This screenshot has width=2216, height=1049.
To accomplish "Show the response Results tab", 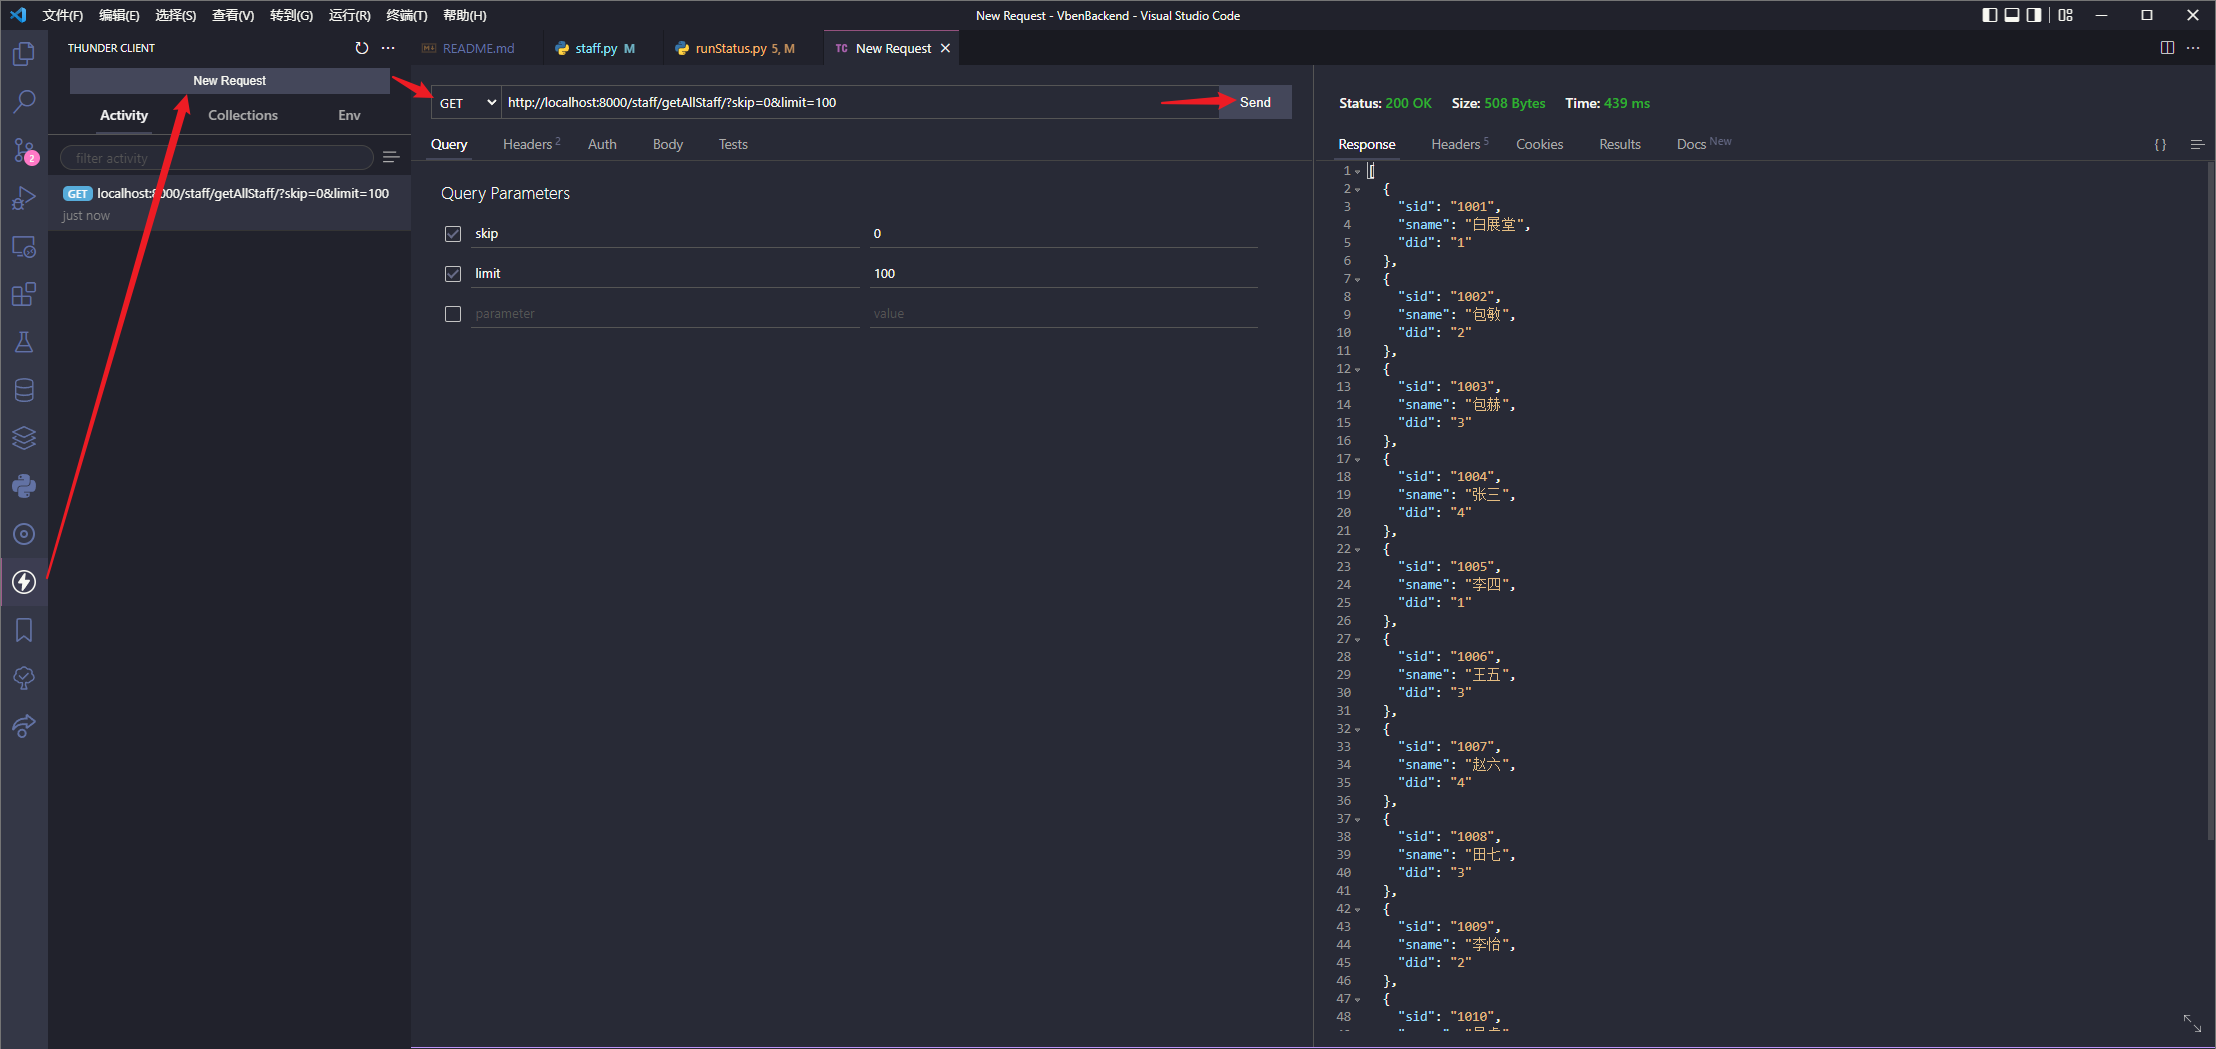I will coord(1619,144).
